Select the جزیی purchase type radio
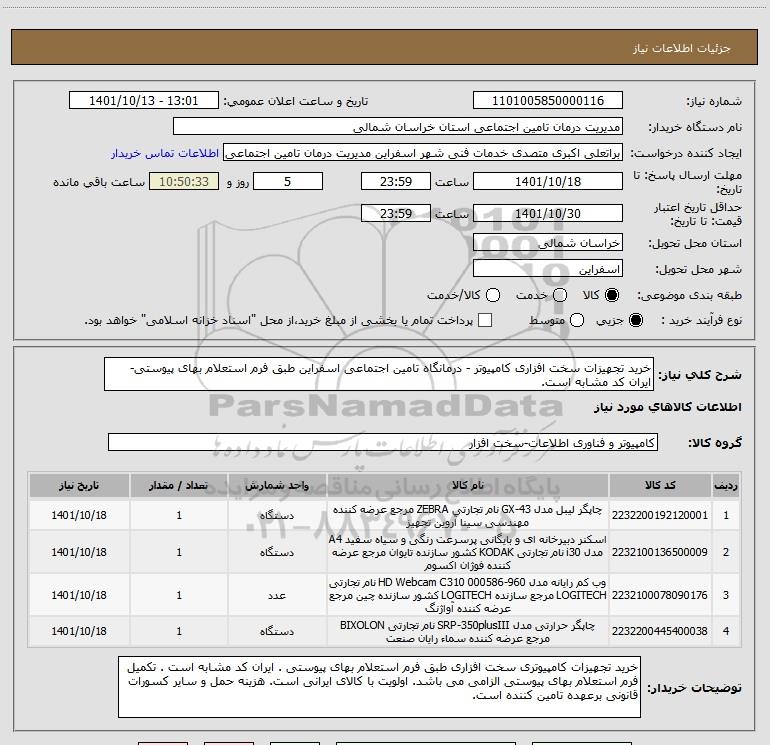The width and height of the screenshot is (770, 745). 635,321
